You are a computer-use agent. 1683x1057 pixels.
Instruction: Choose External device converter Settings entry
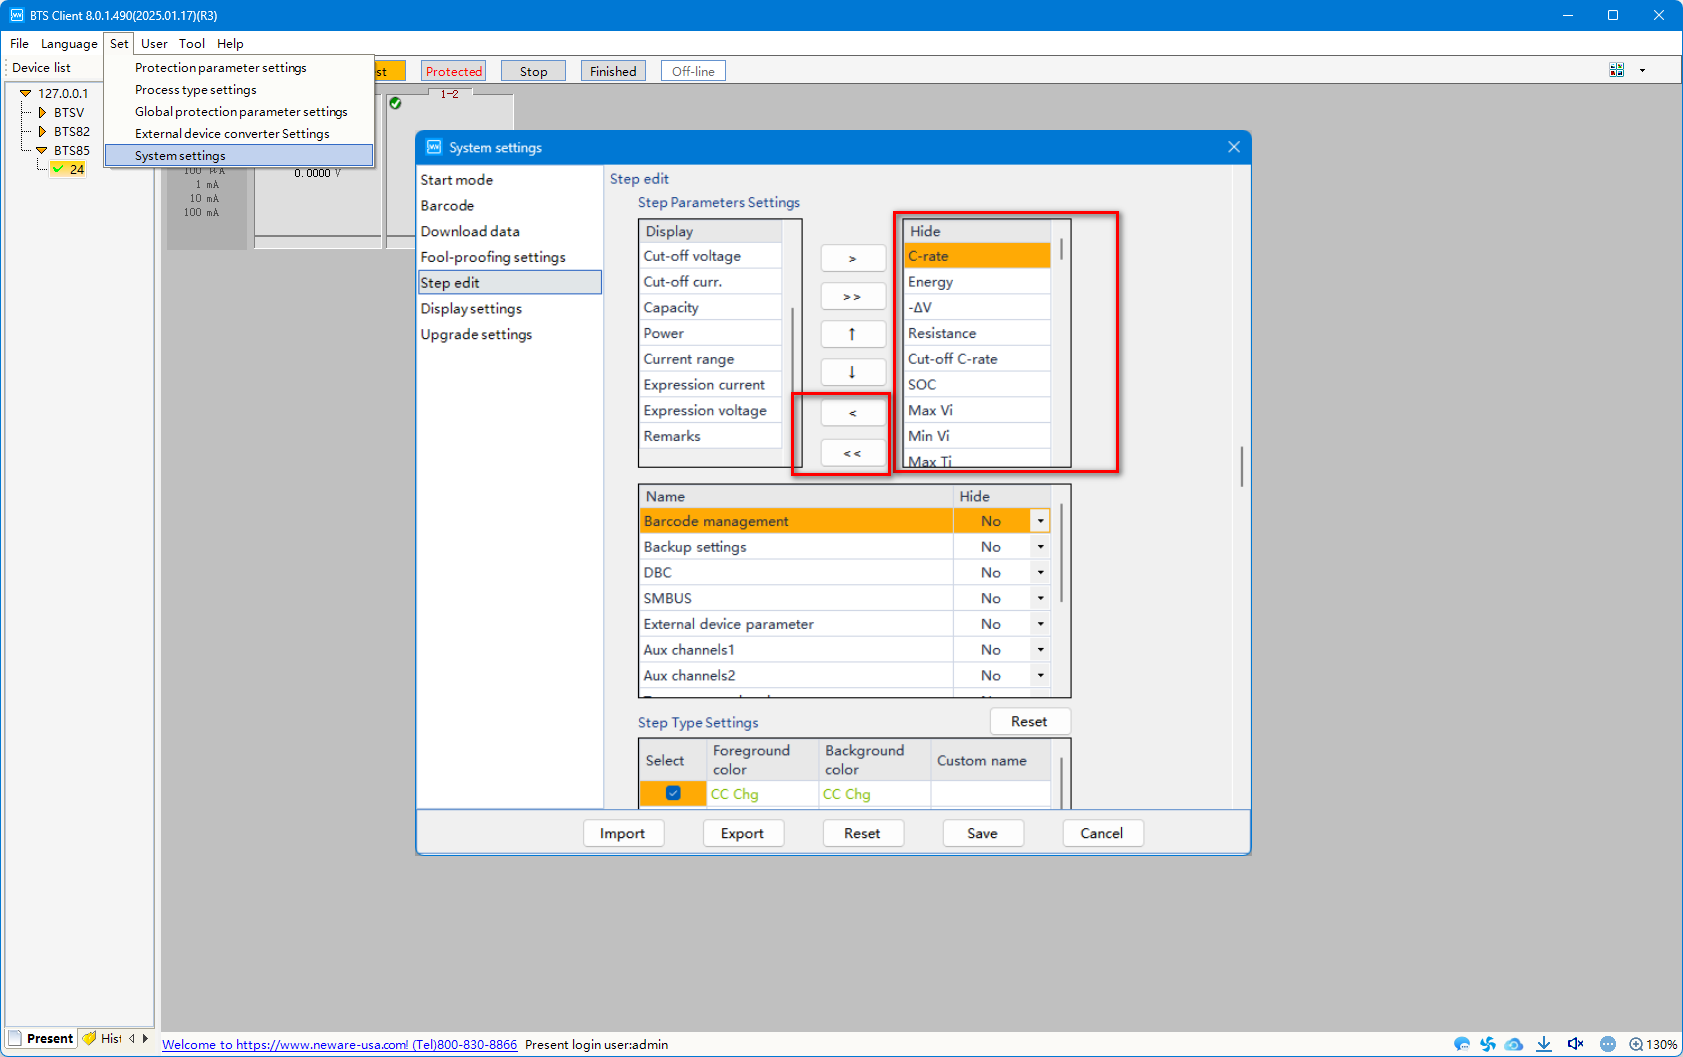pos(240,134)
